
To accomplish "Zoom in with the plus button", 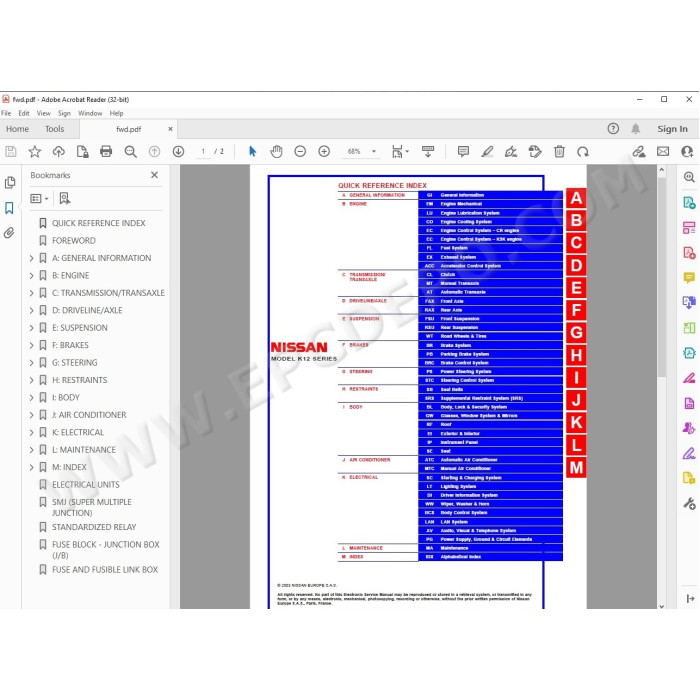I will point(324,152).
